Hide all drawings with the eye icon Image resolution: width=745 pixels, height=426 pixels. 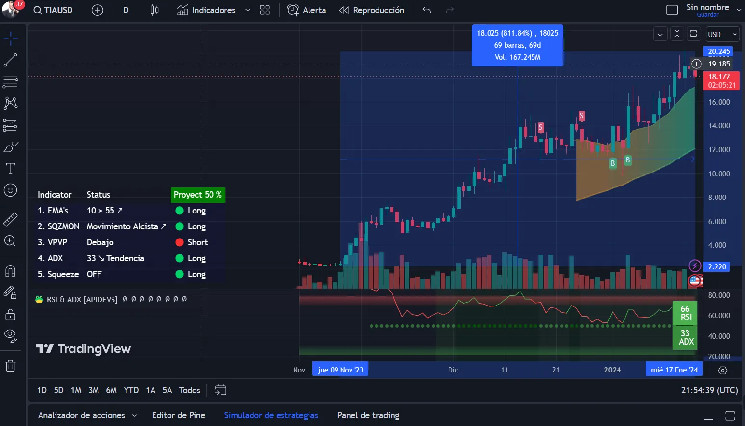pos(10,336)
